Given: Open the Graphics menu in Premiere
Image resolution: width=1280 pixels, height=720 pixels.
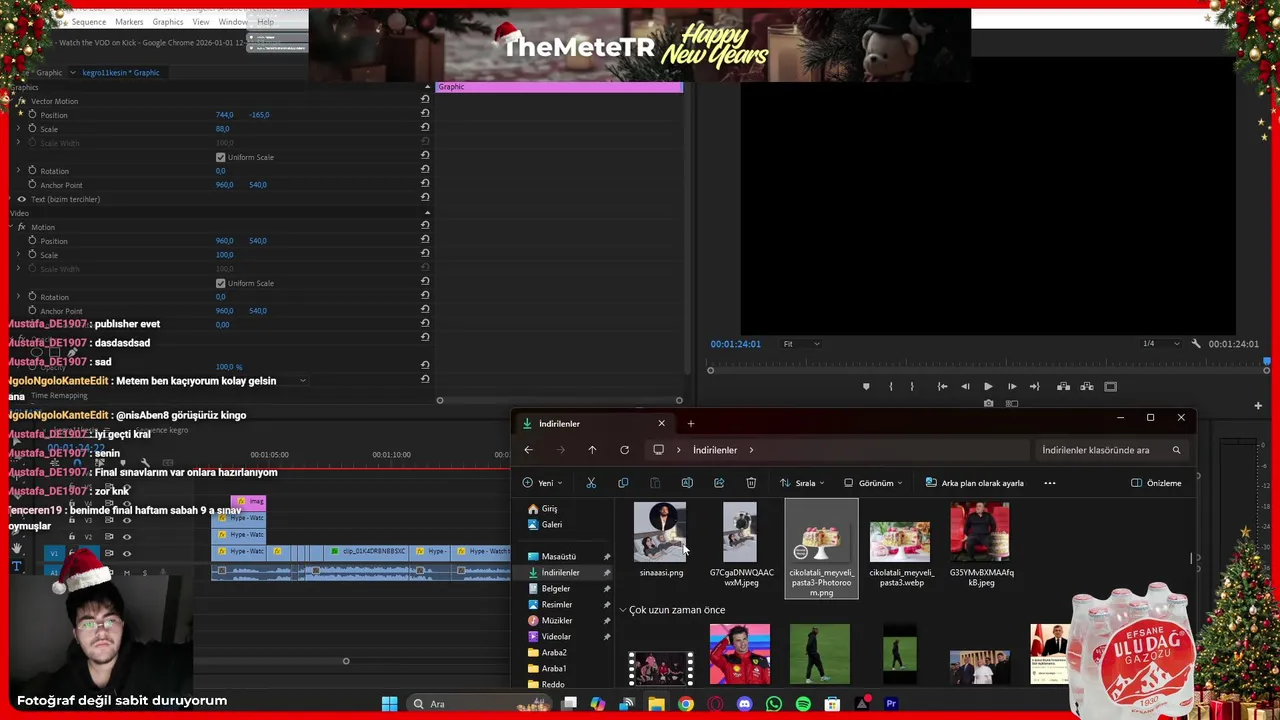Looking at the screenshot, I should (168, 22).
